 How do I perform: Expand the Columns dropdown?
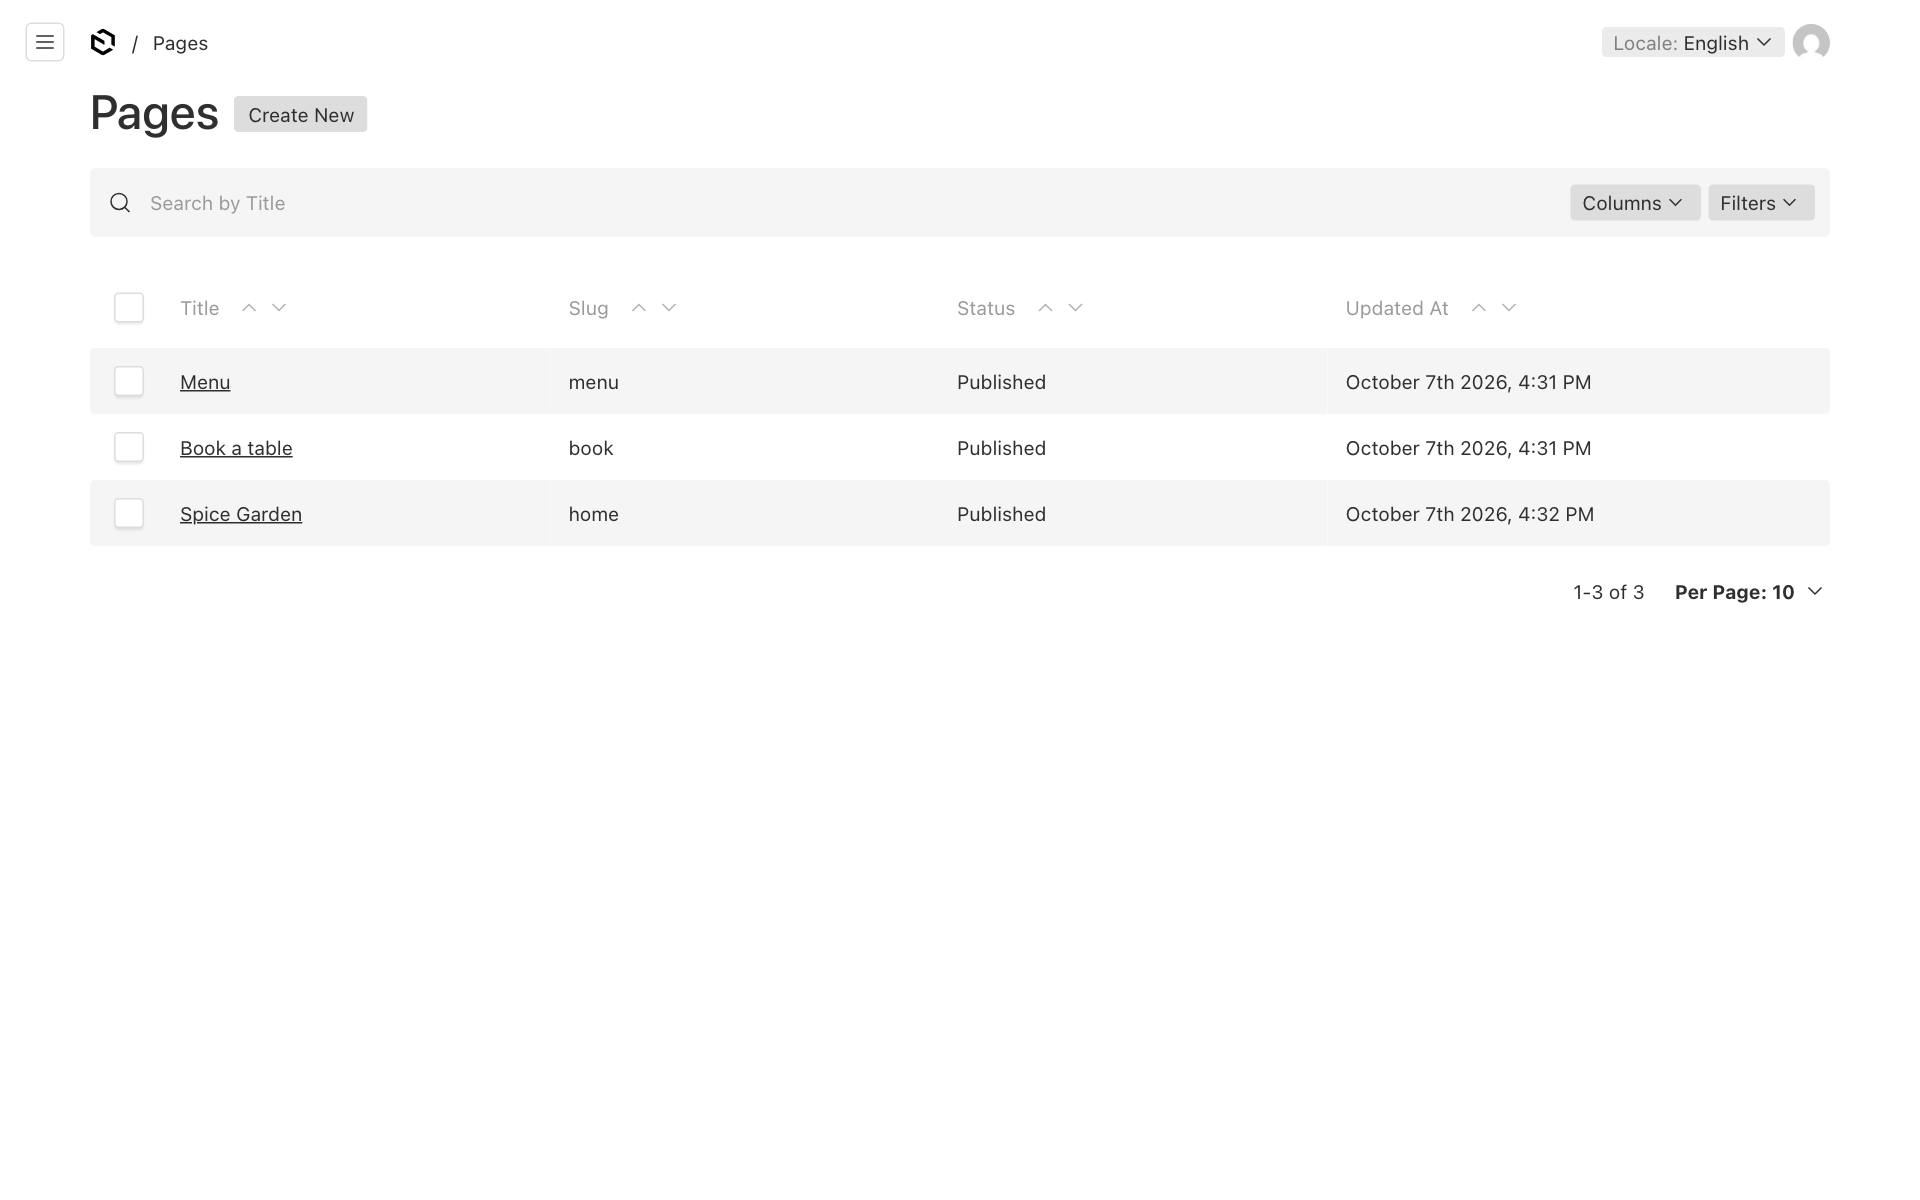click(1635, 203)
